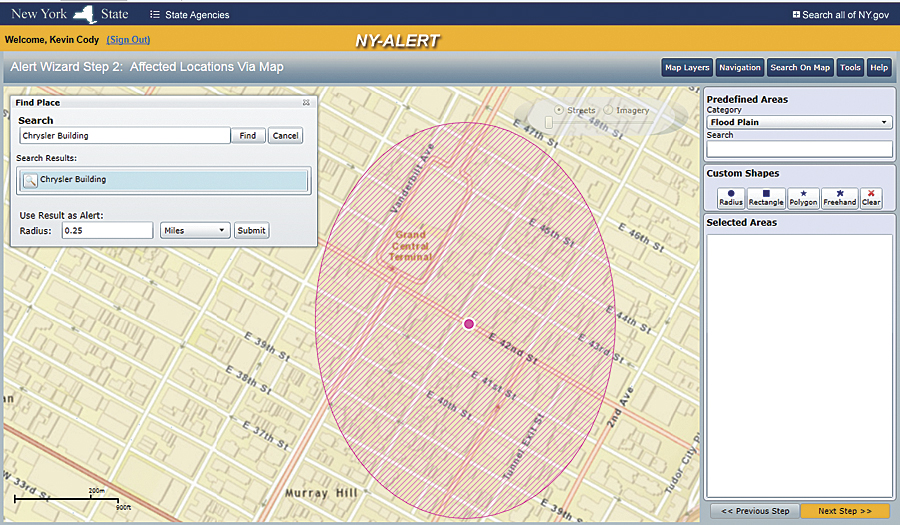Click the magnifier icon beside Chrysler Building result
Screen dimensions: 900x525
click(30, 181)
